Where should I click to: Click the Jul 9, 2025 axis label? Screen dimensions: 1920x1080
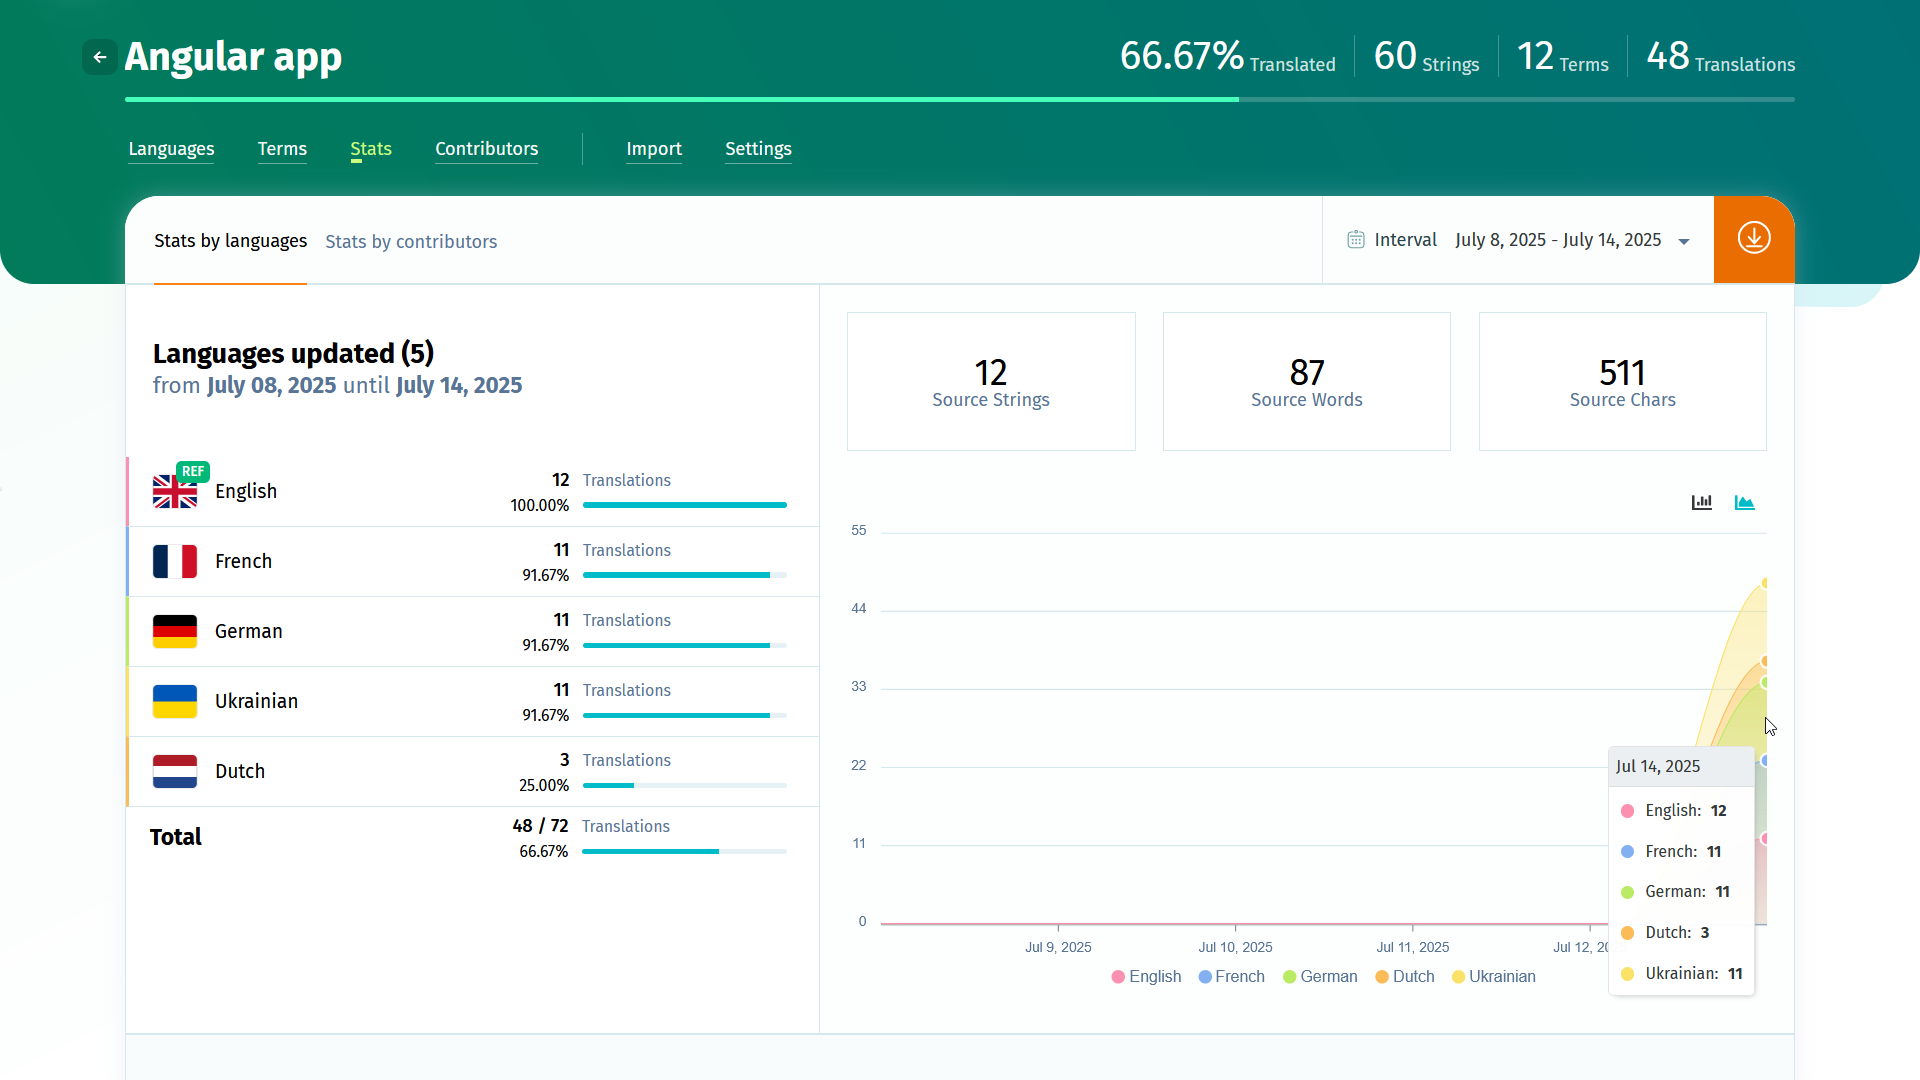click(1058, 947)
